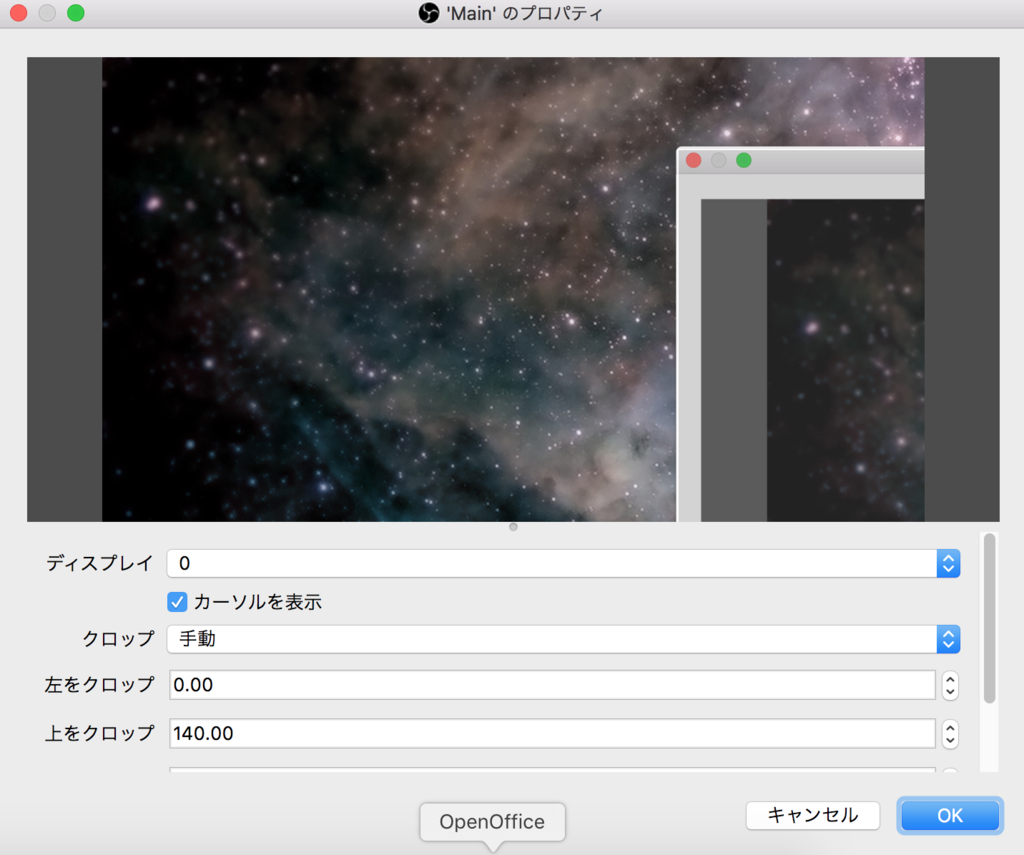Image resolution: width=1024 pixels, height=855 pixels.
Task: Click the 上をクロップ value field
Action: click(552, 734)
